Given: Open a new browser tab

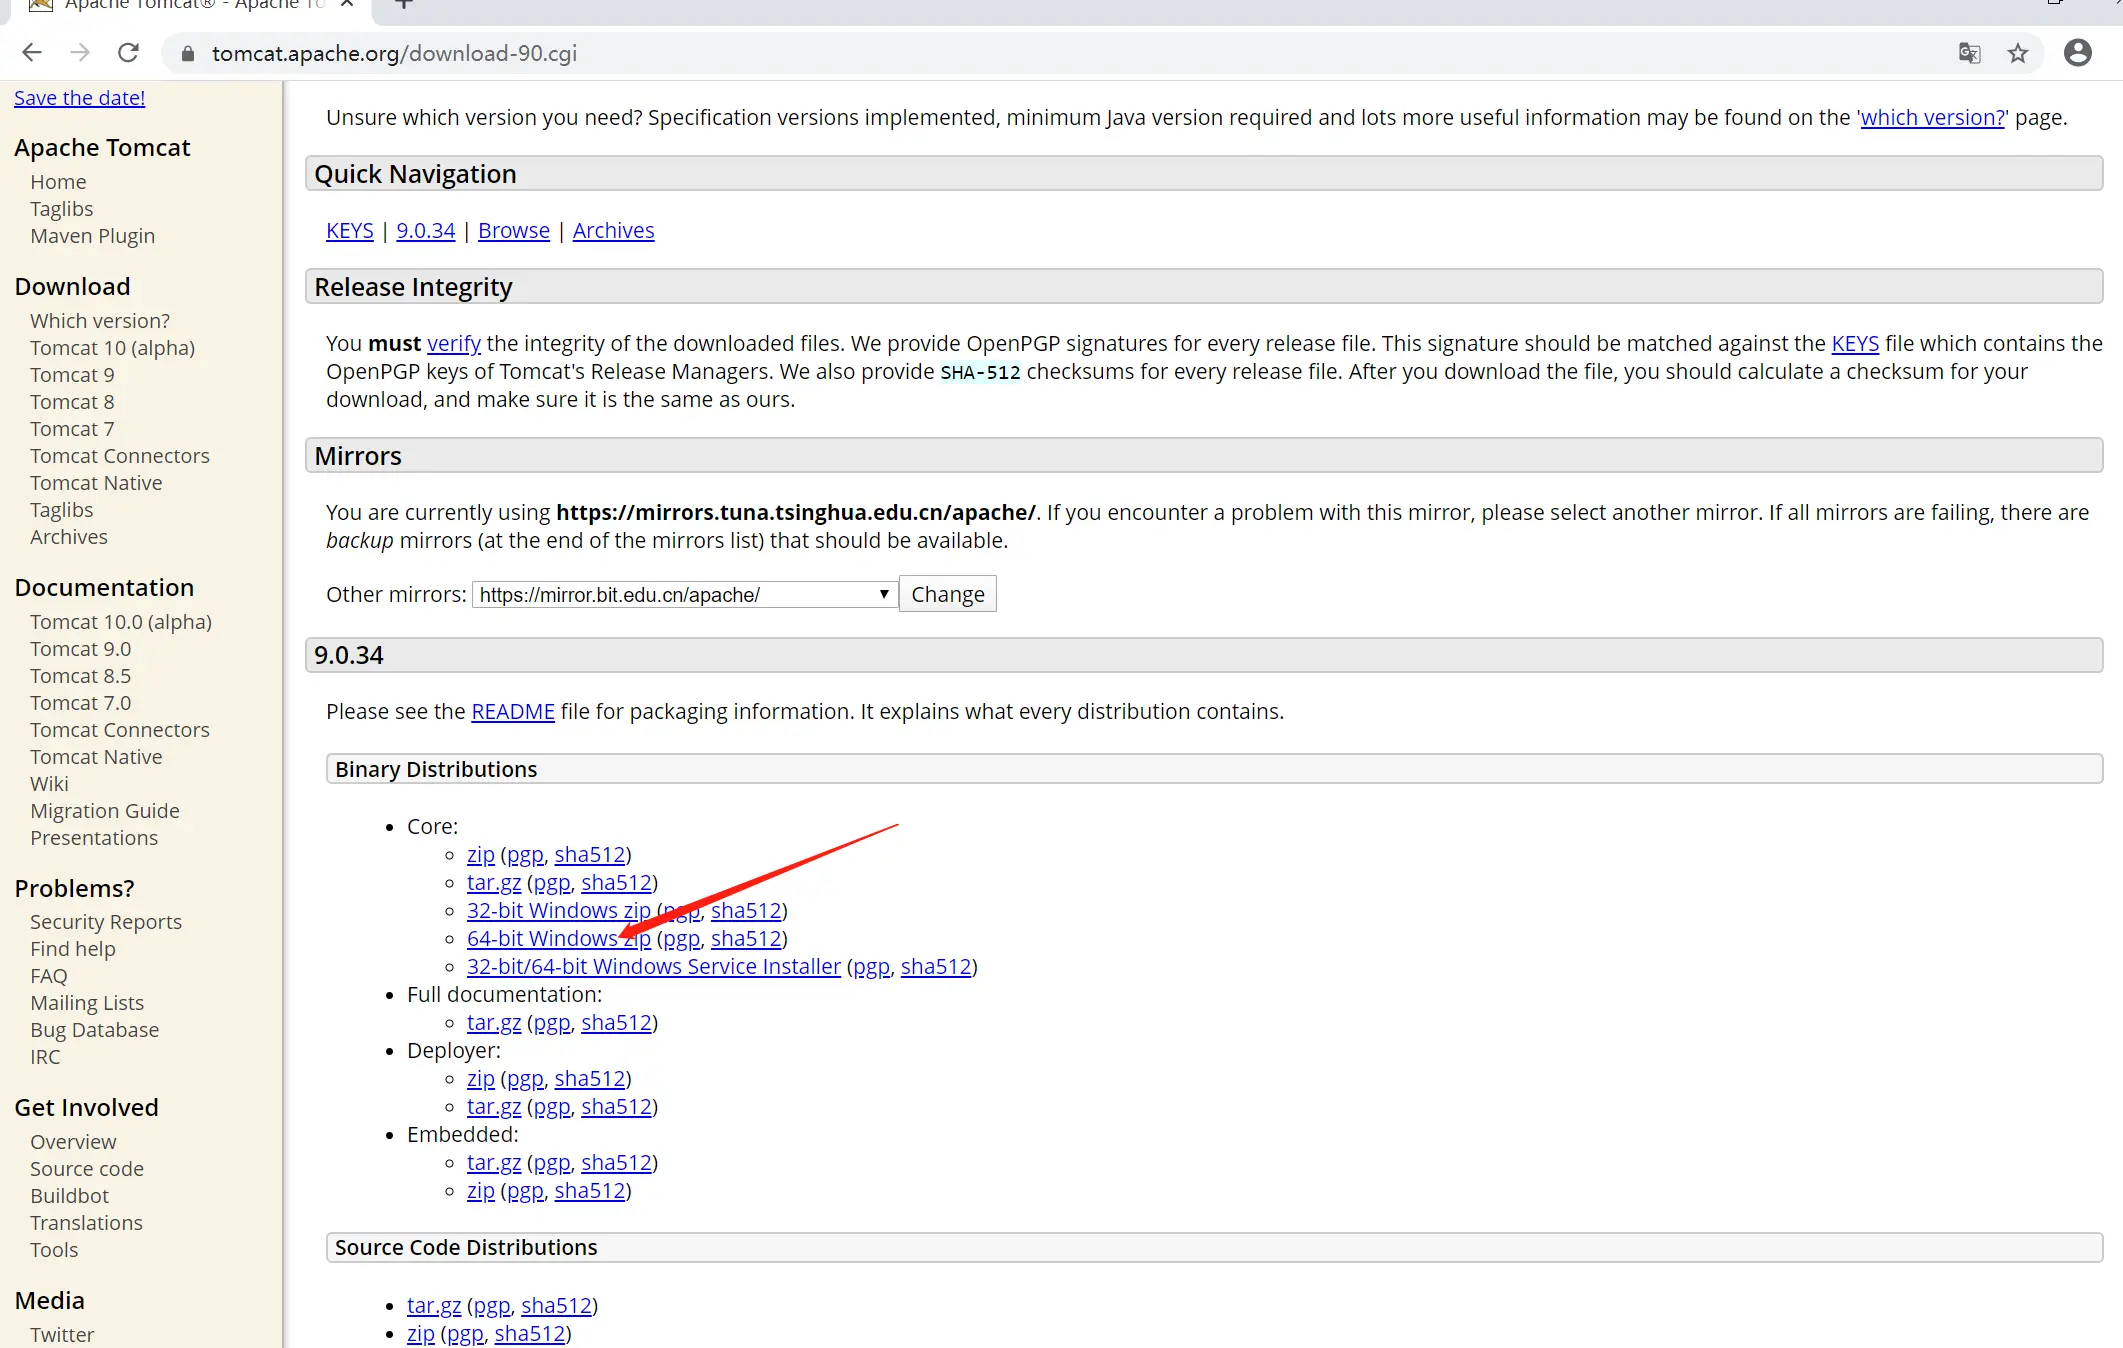Looking at the screenshot, I should click(x=404, y=4).
